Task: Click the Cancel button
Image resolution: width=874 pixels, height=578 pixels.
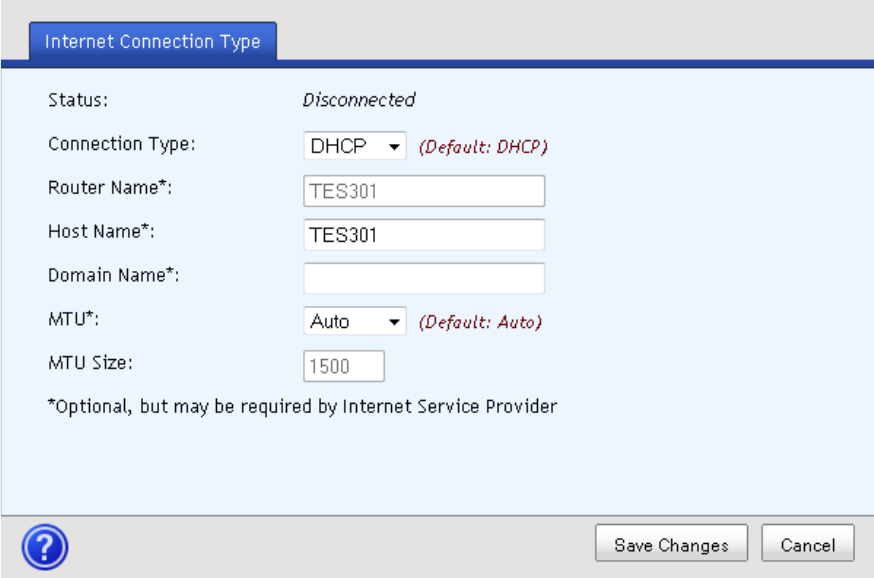Action: 807,545
